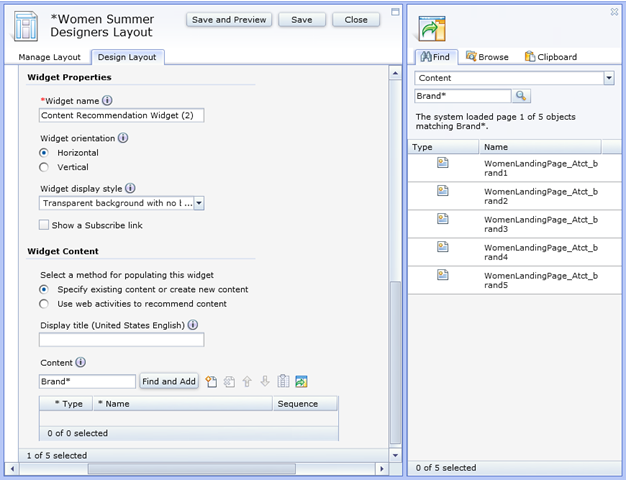Screen dimensions: 627x480
Task: Click the '0 of 0 selected' table footer
Action: click(x=78, y=433)
